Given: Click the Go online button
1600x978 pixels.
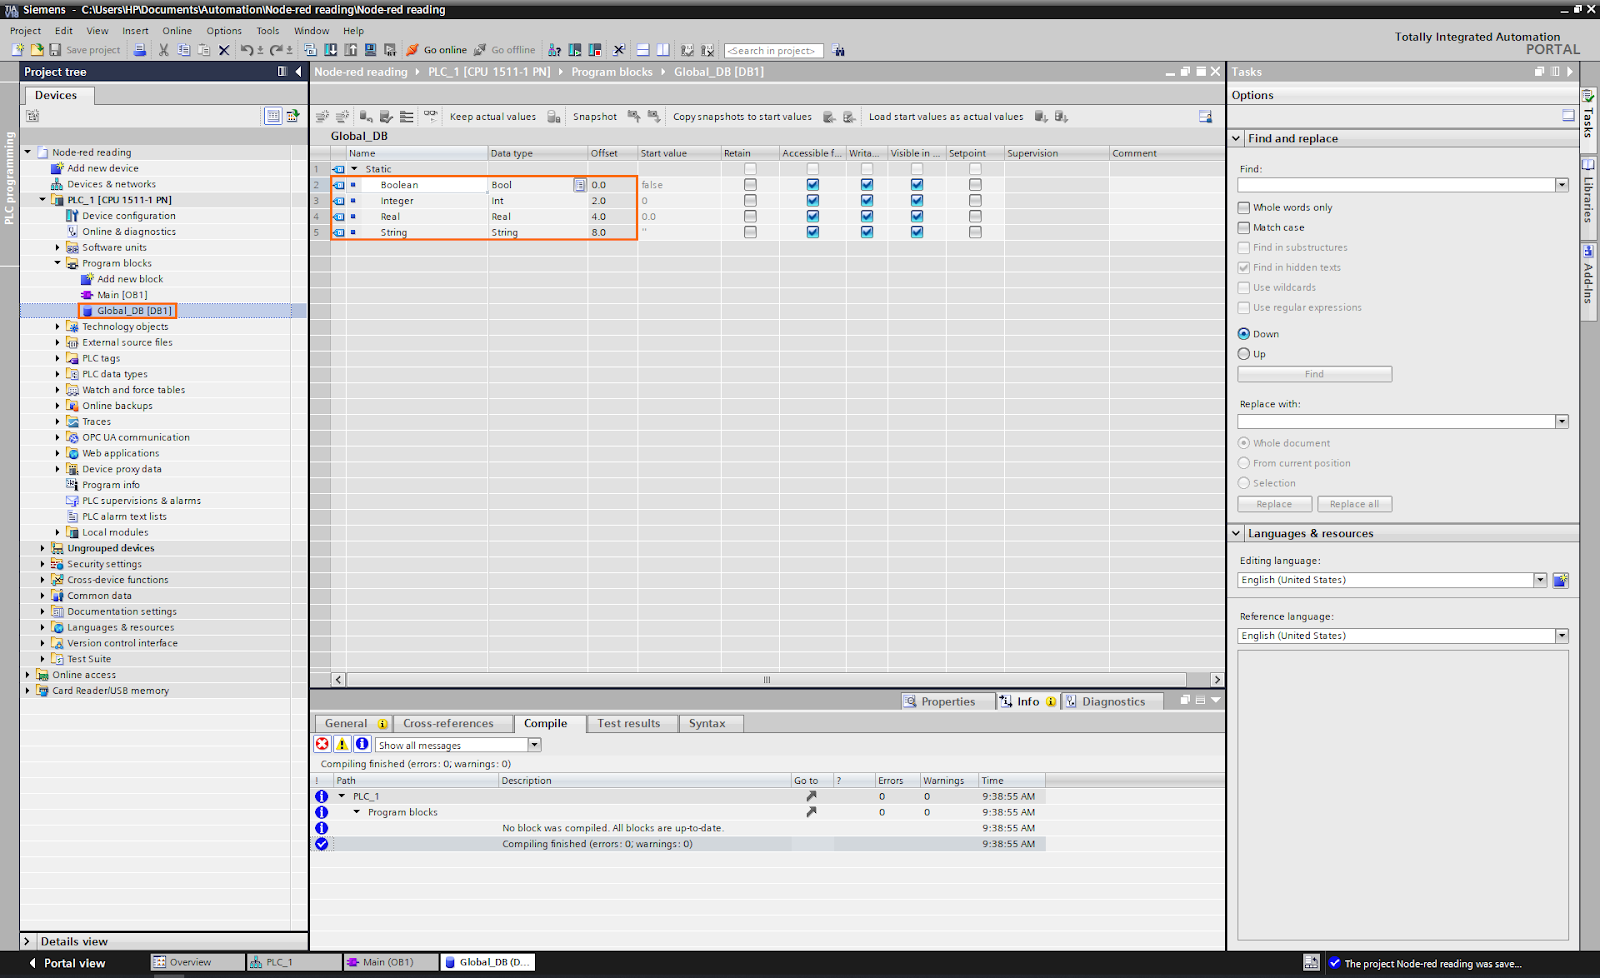Looking at the screenshot, I should pyautogui.click(x=437, y=50).
